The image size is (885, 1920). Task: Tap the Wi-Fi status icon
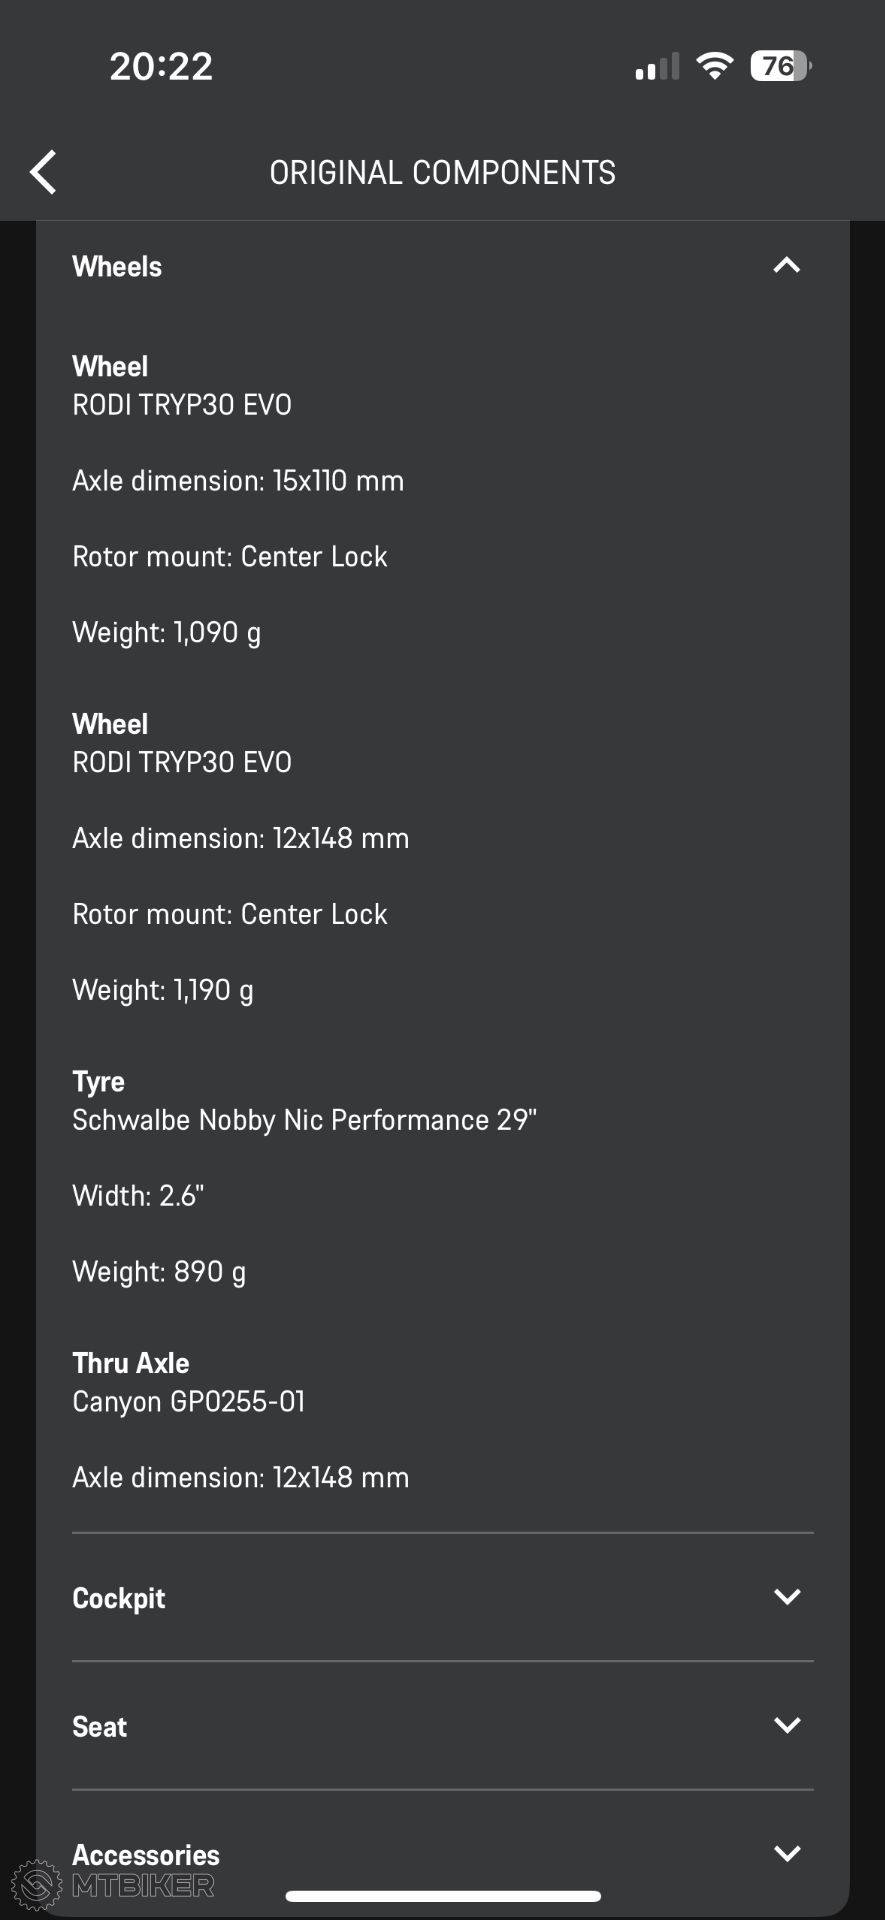(714, 66)
